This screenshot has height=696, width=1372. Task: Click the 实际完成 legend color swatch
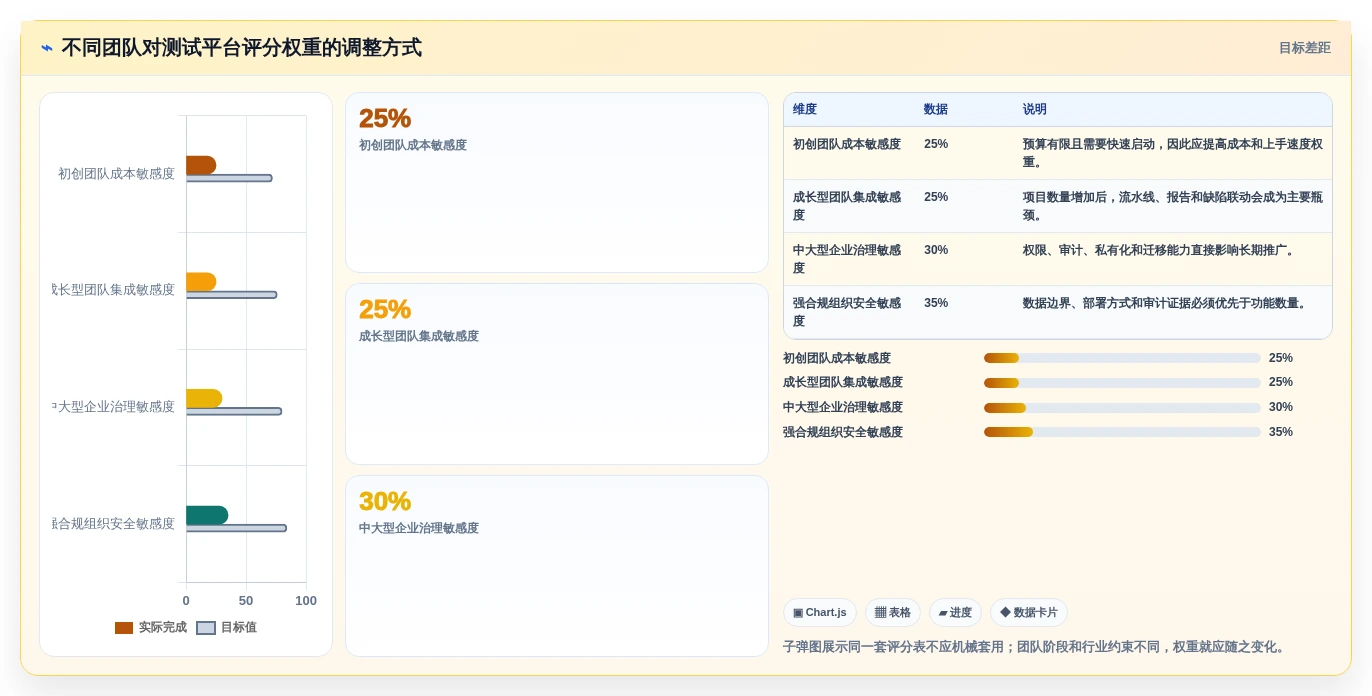pyautogui.click(x=124, y=628)
